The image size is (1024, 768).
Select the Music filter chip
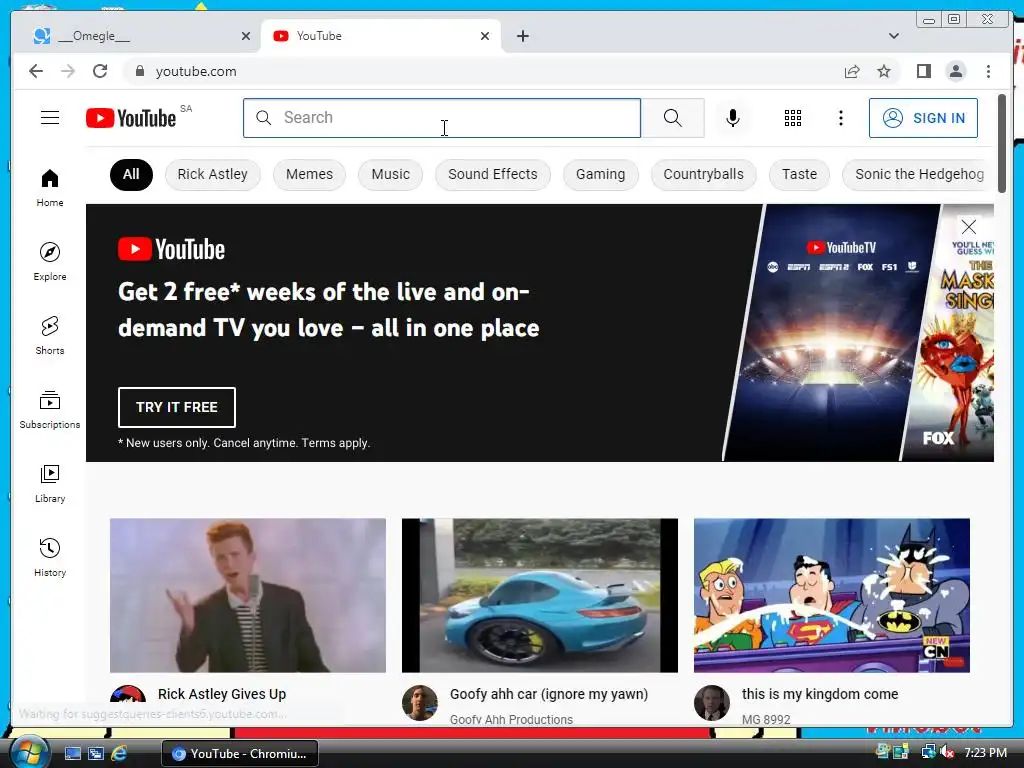pos(391,174)
